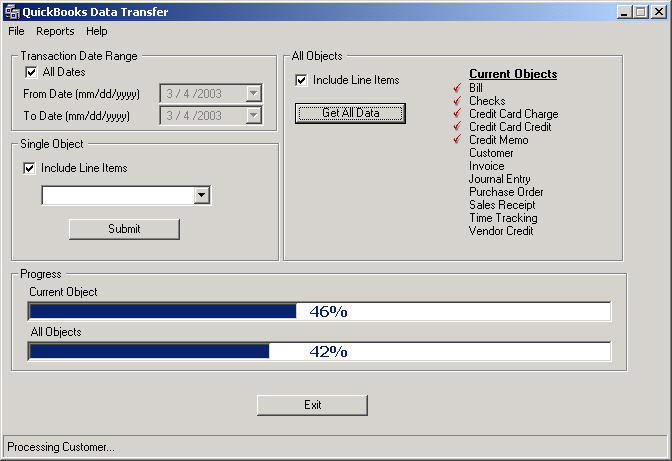This screenshot has height=461, width=672.
Task: Click the Vendor Credit list item
Action: [501, 231]
